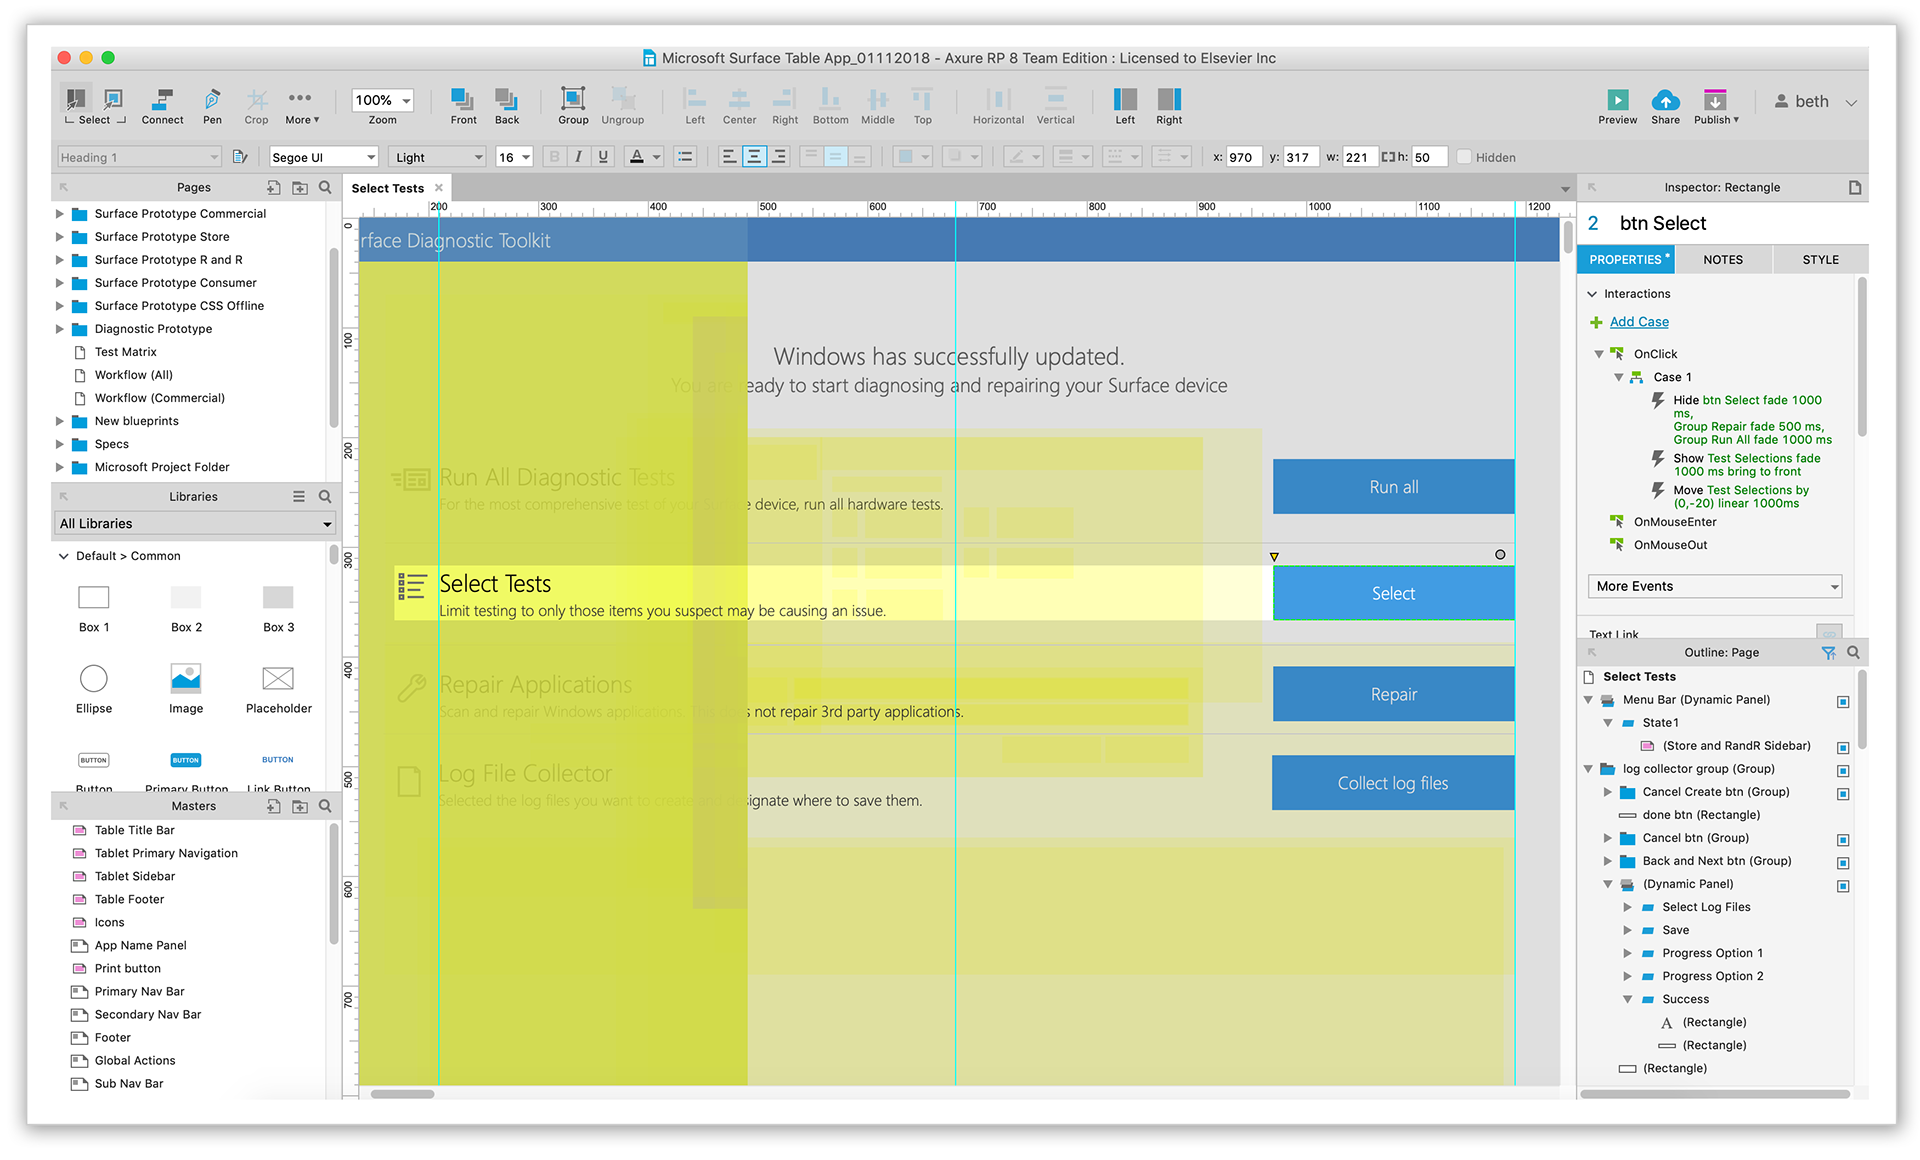Check the Hidden checkbox
Image resolution: width=1920 pixels, height=1160 pixels.
pyautogui.click(x=1464, y=157)
